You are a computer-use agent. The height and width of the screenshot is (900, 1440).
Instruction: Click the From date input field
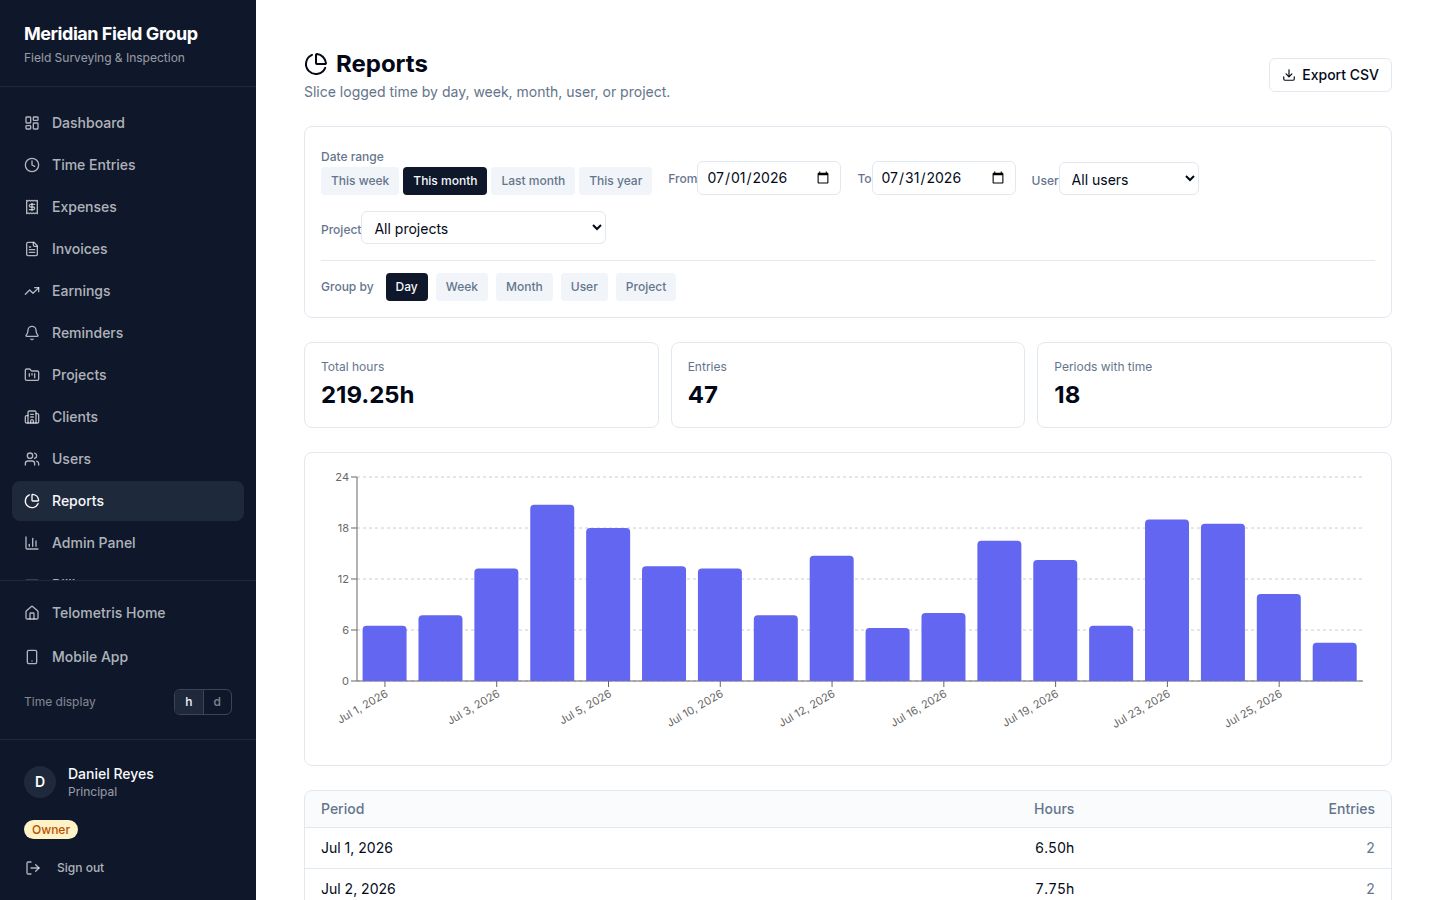[x=768, y=178]
